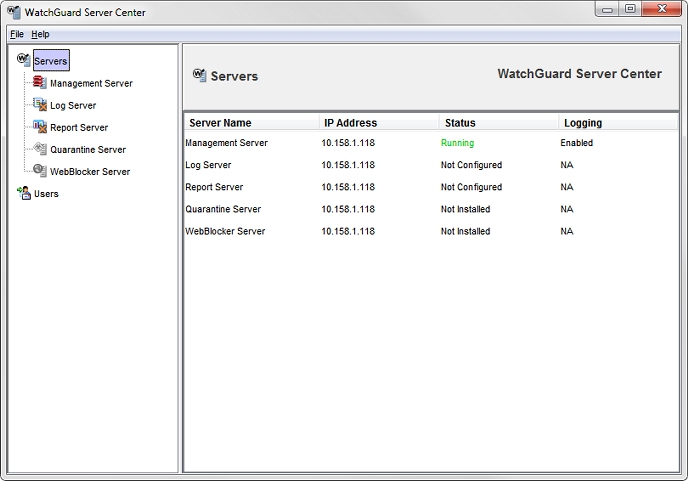Open the Help menu

40,34
